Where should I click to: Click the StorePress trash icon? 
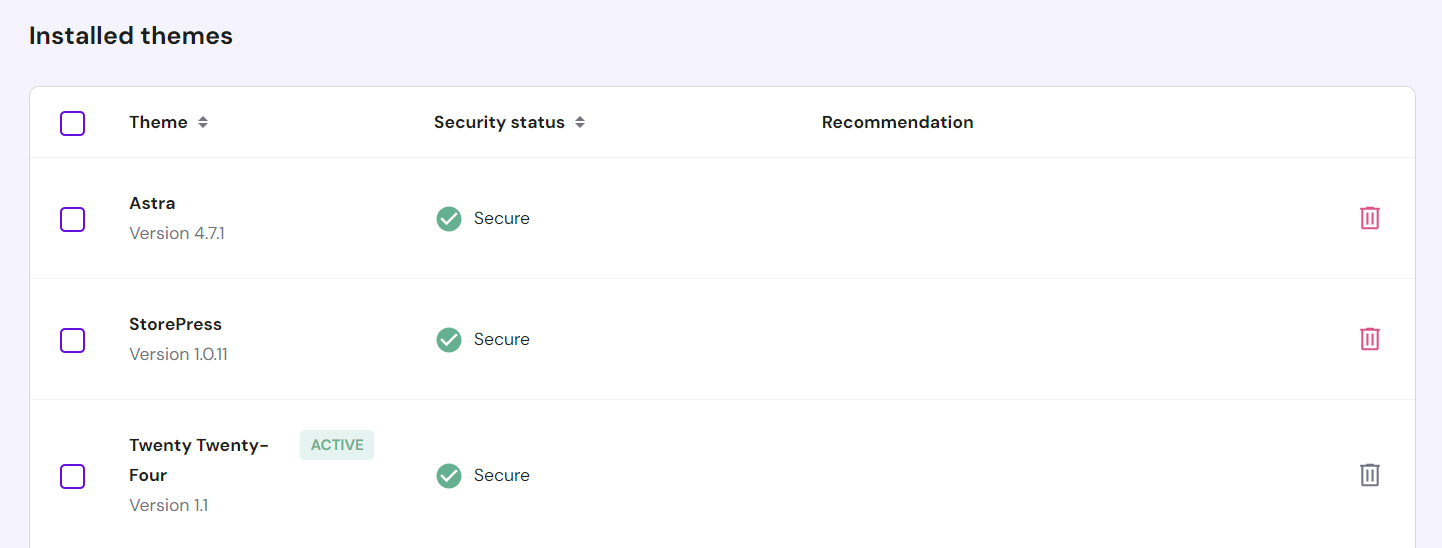1369,339
